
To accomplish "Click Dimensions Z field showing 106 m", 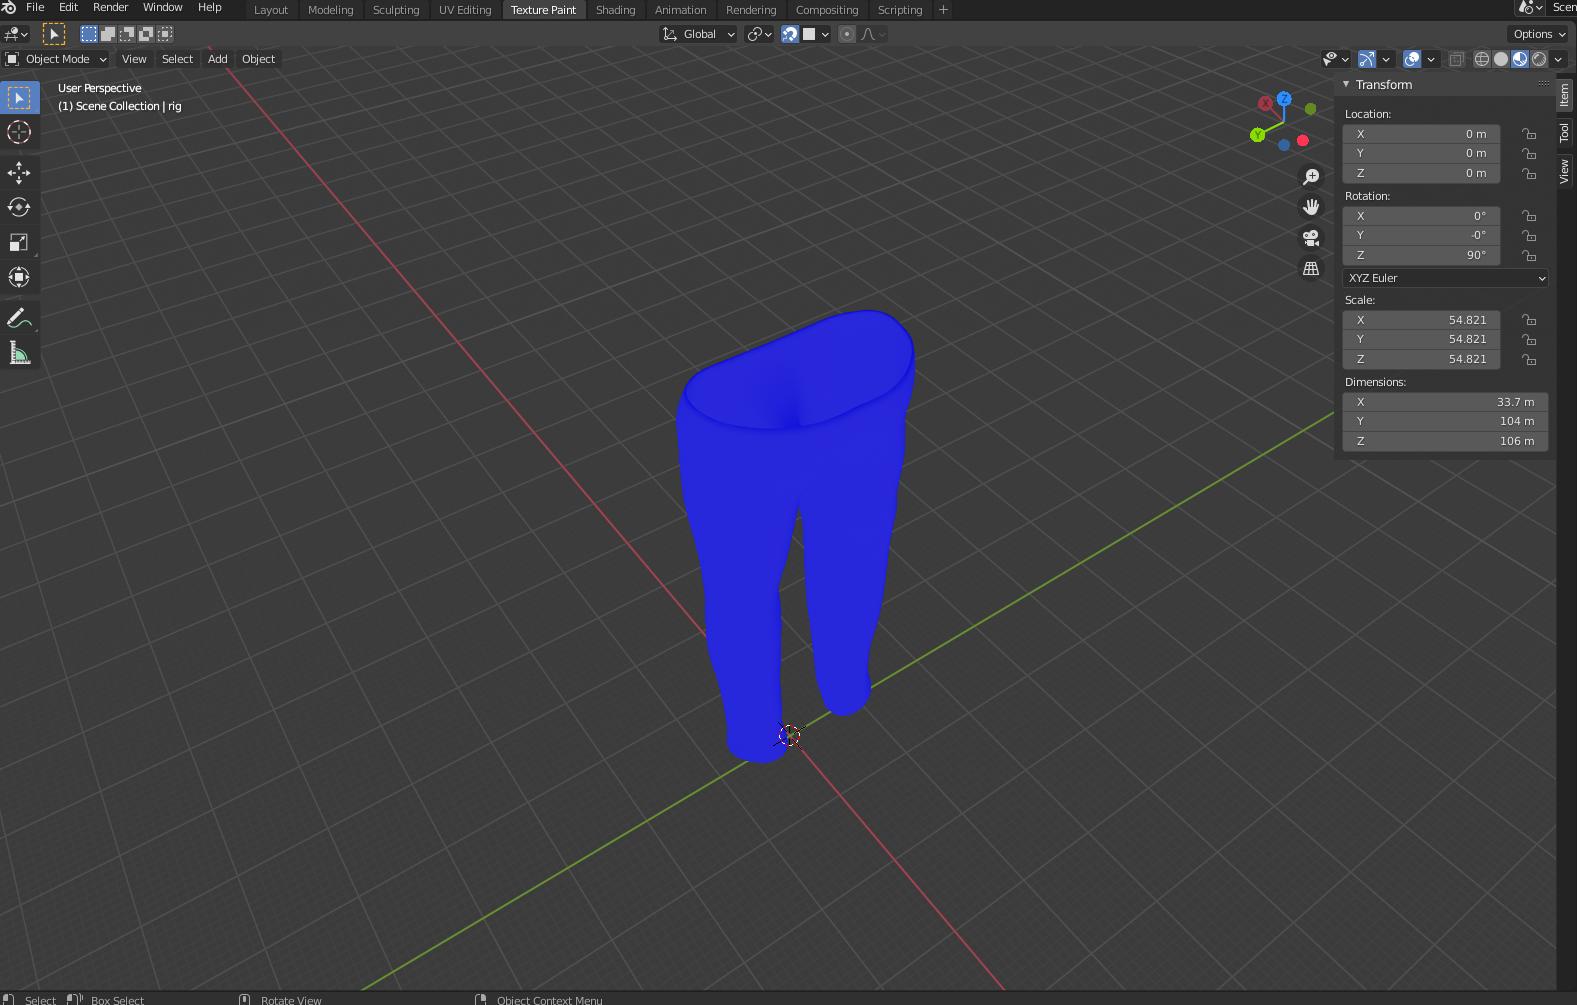I will point(1445,441).
